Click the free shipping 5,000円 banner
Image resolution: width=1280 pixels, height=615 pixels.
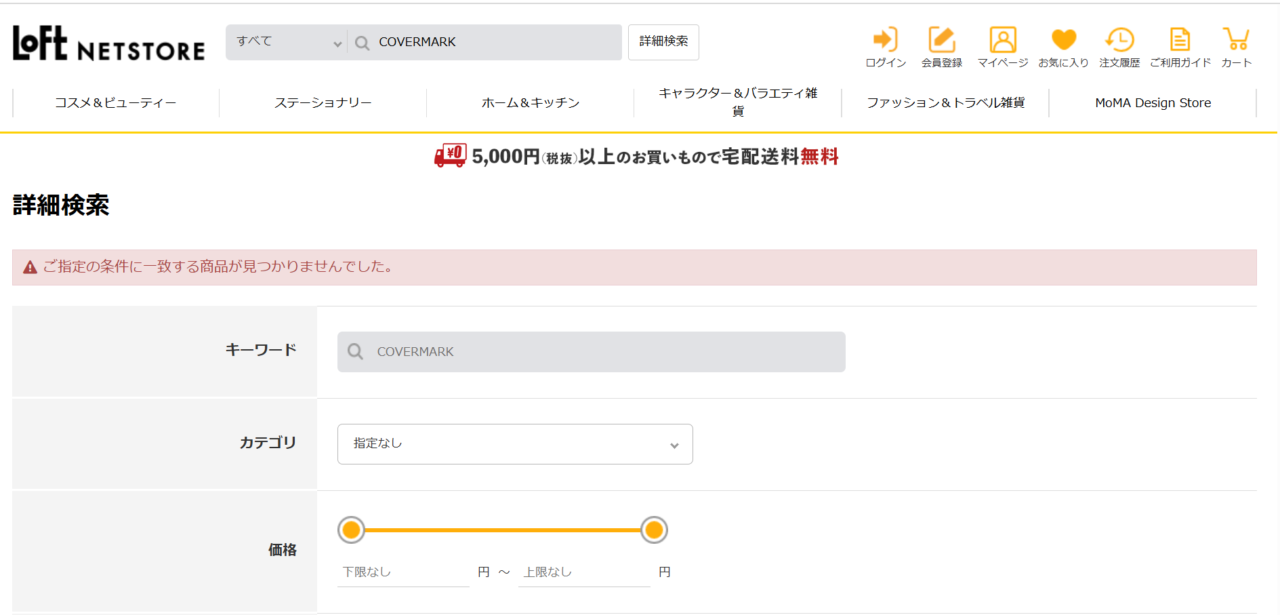[636, 156]
